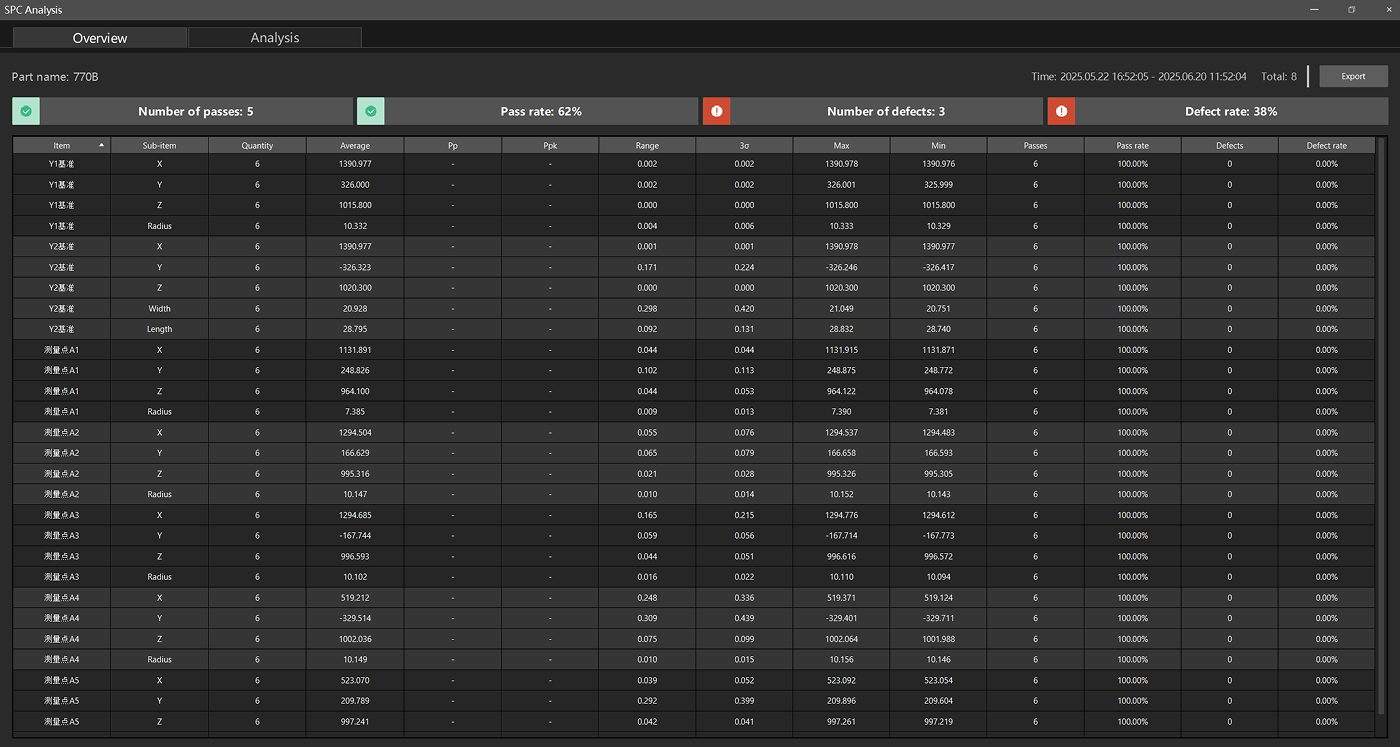The image size is (1400, 747).
Task: Select the Pass rate column header
Action: (1132, 145)
